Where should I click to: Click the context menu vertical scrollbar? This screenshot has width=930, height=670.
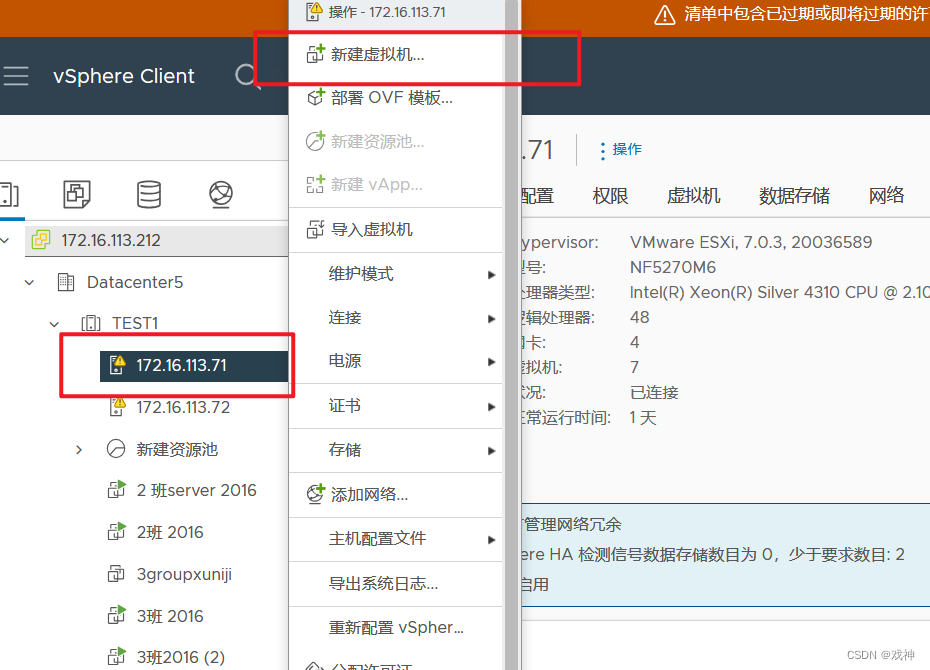512,335
